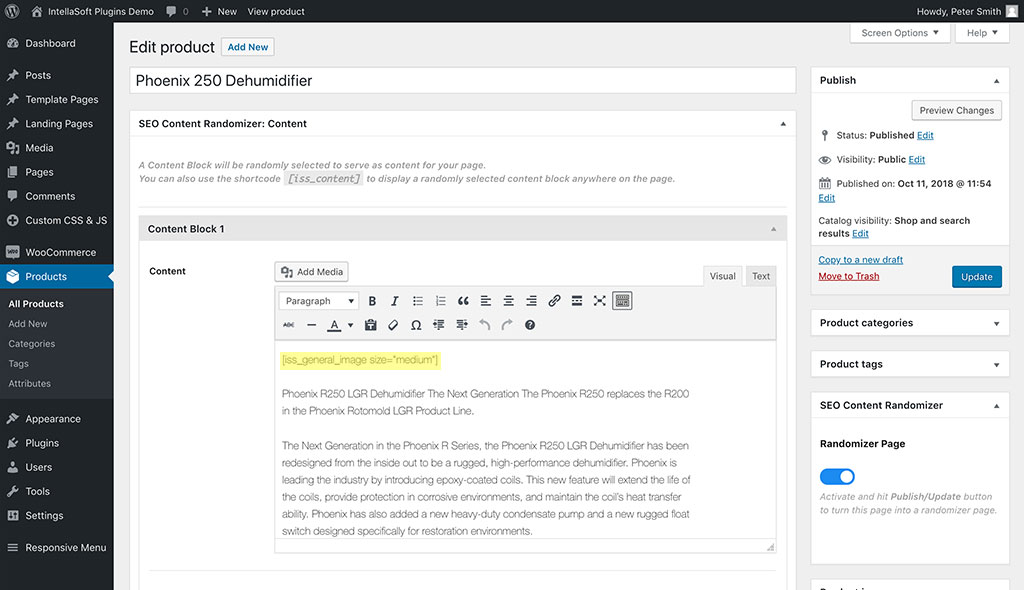Click the highlighted iss_general_image shortcode text
The image size is (1024, 590).
pyautogui.click(x=360, y=360)
